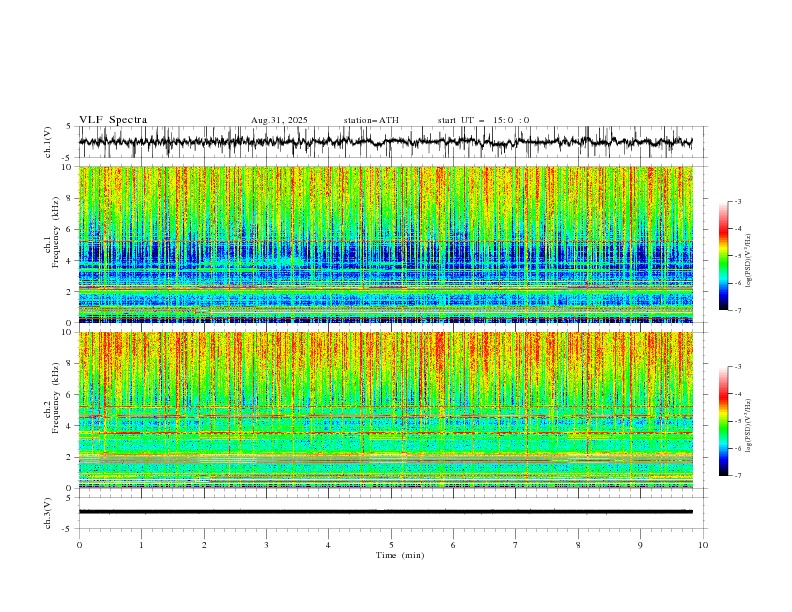Select the "Time (min)" axis title

click(x=400, y=555)
